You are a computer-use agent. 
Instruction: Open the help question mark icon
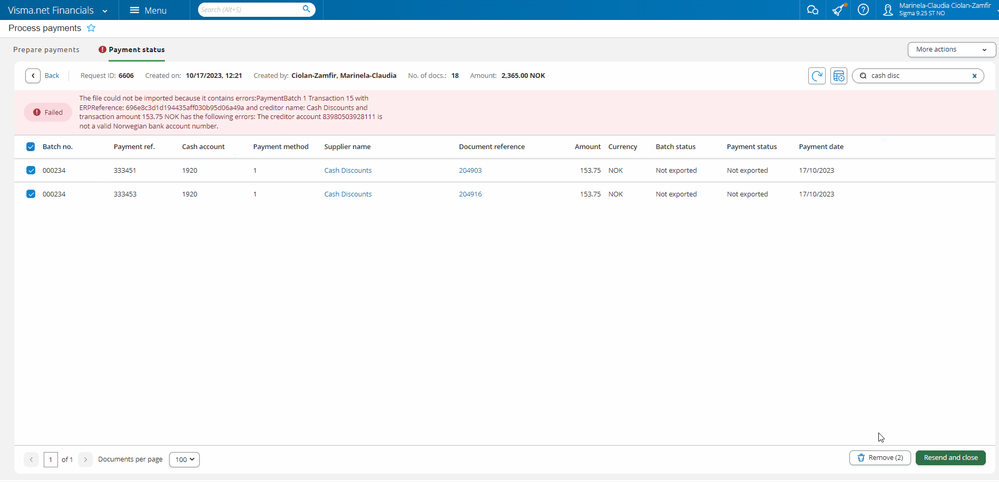coord(863,10)
